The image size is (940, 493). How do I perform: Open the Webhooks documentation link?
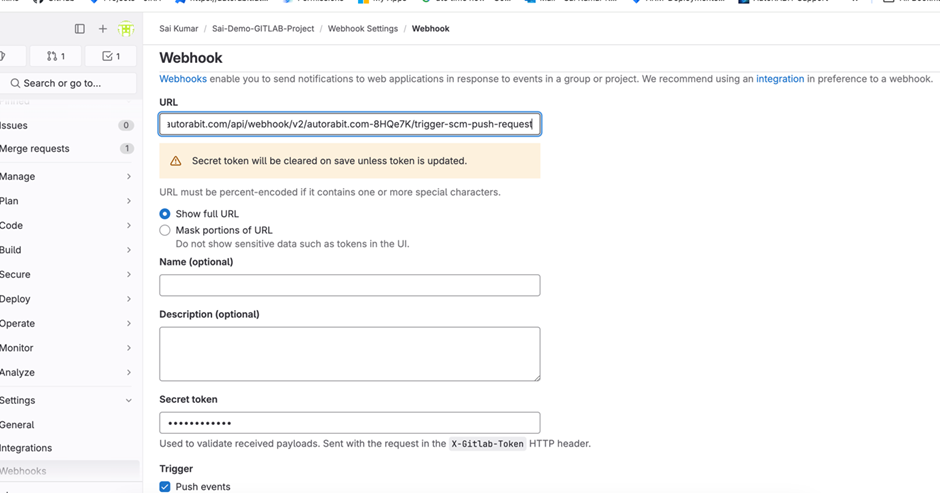[183, 79]
